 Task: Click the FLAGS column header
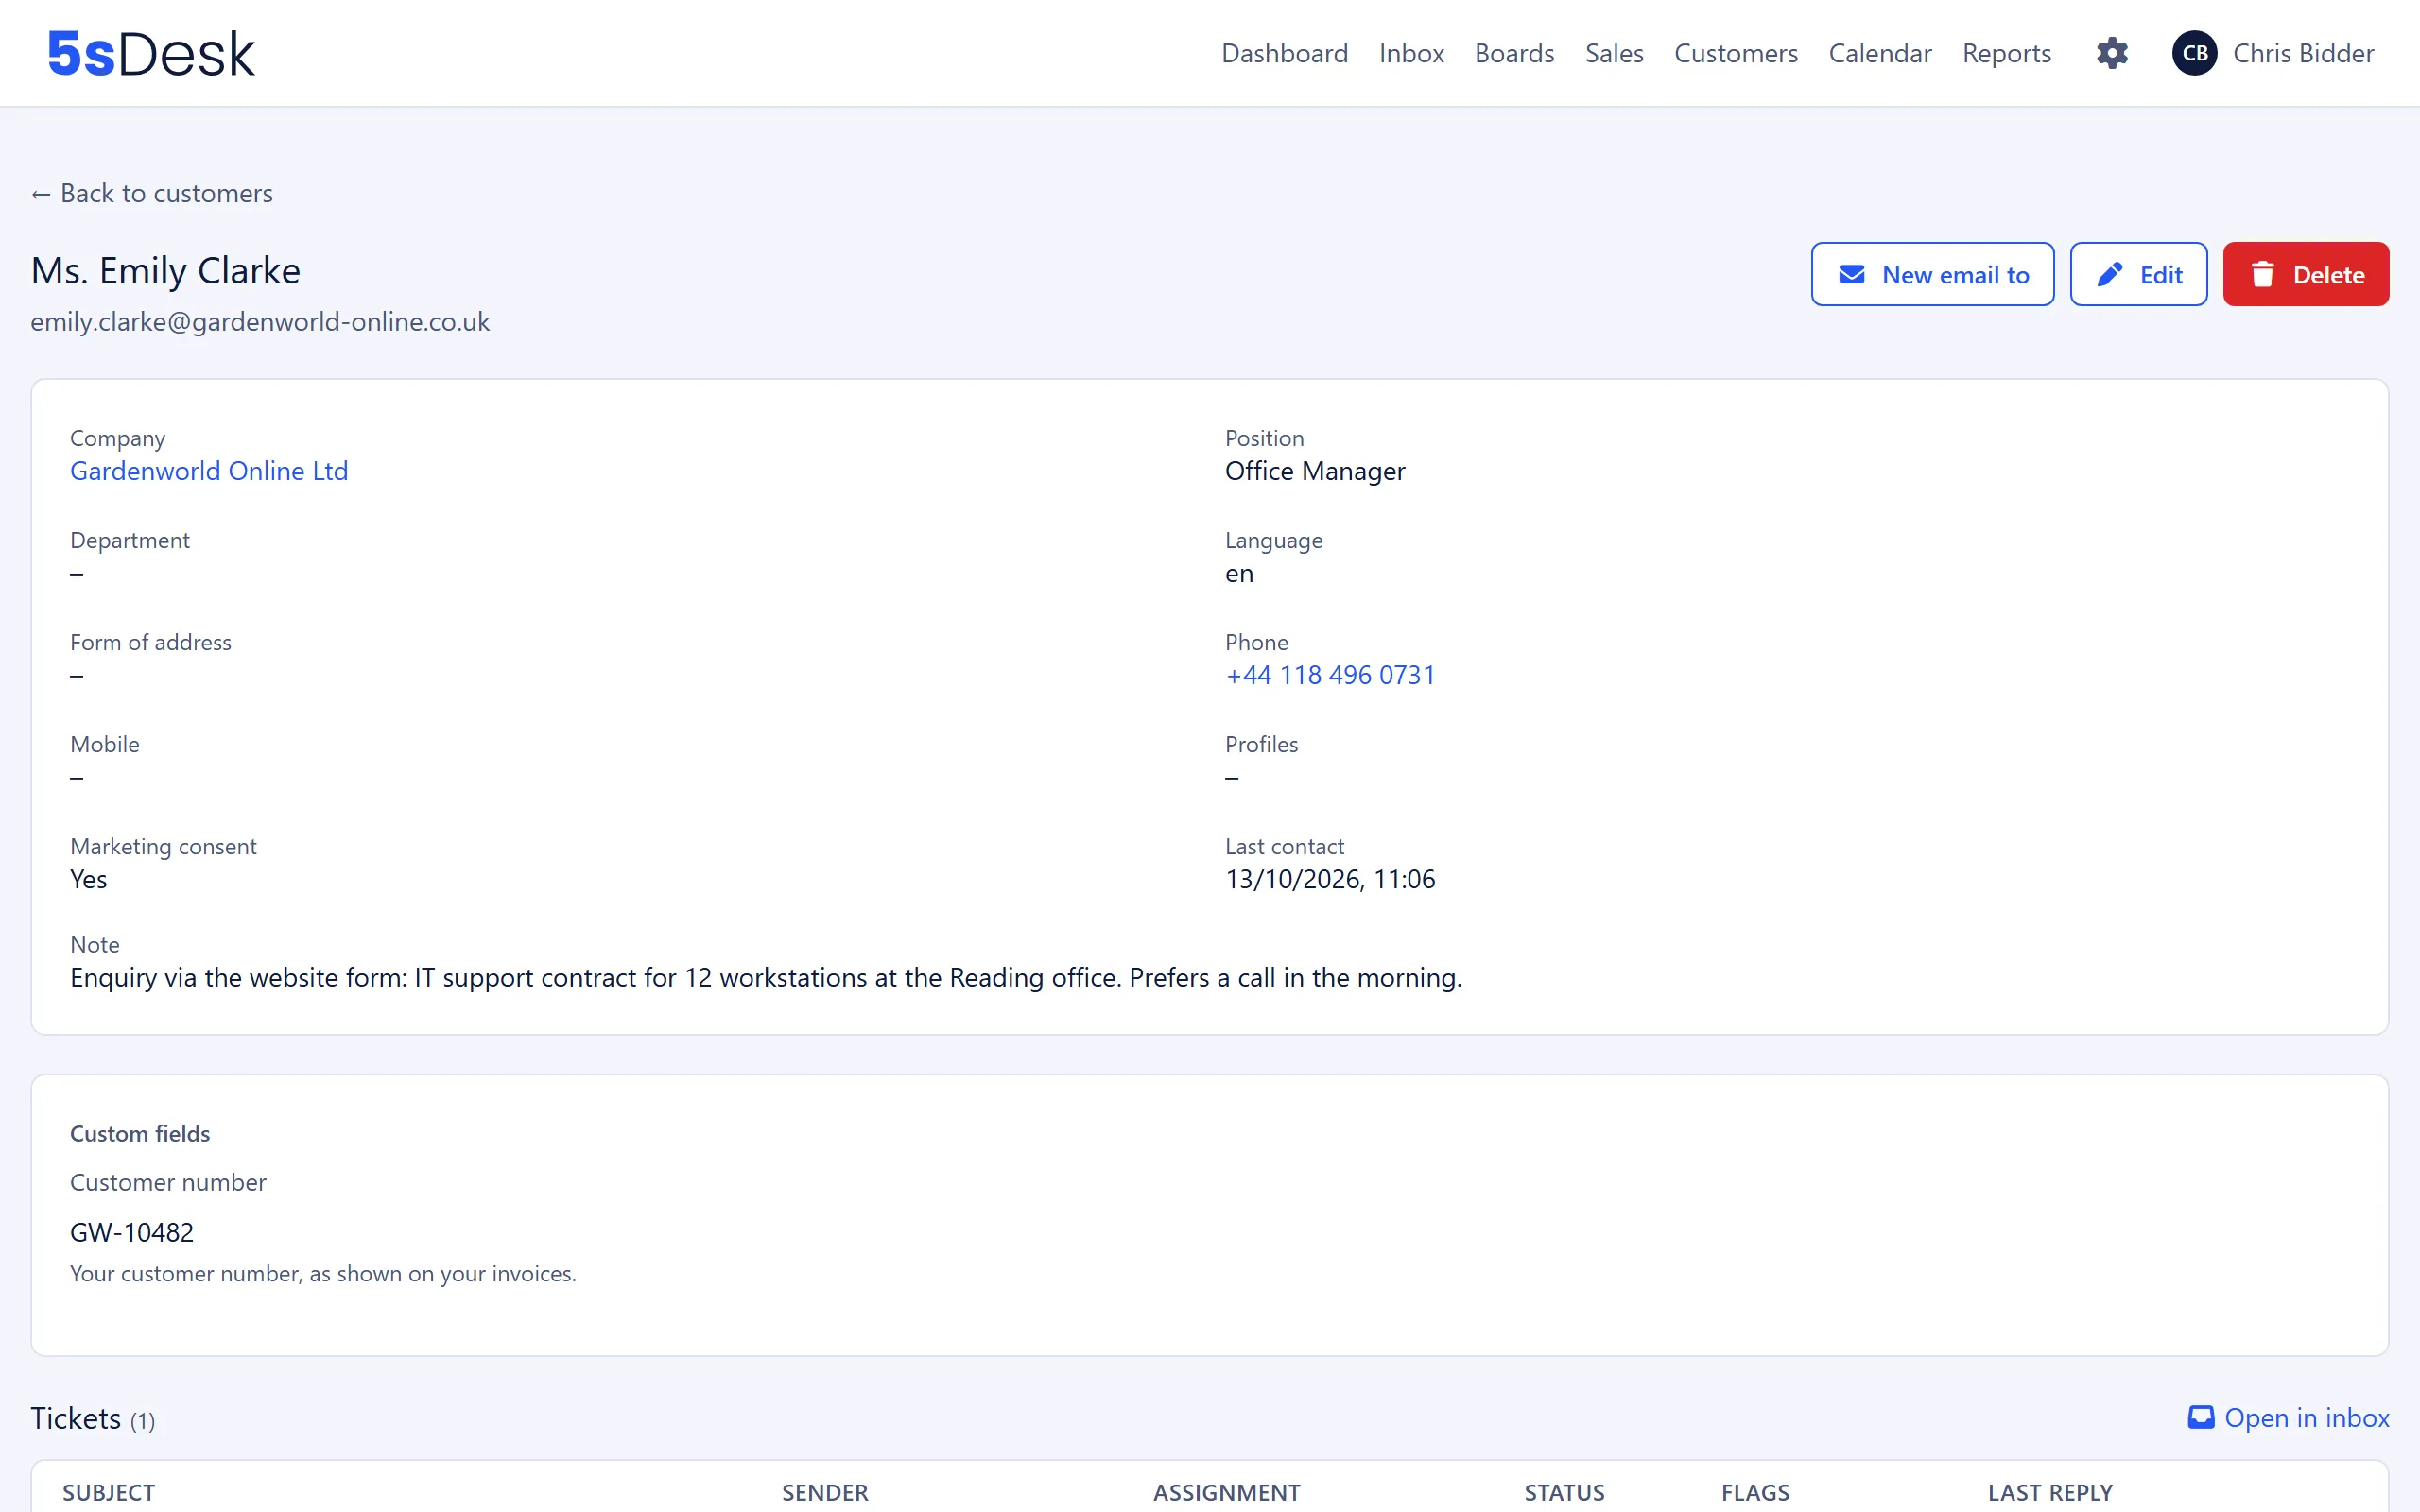(1755, 1492)
